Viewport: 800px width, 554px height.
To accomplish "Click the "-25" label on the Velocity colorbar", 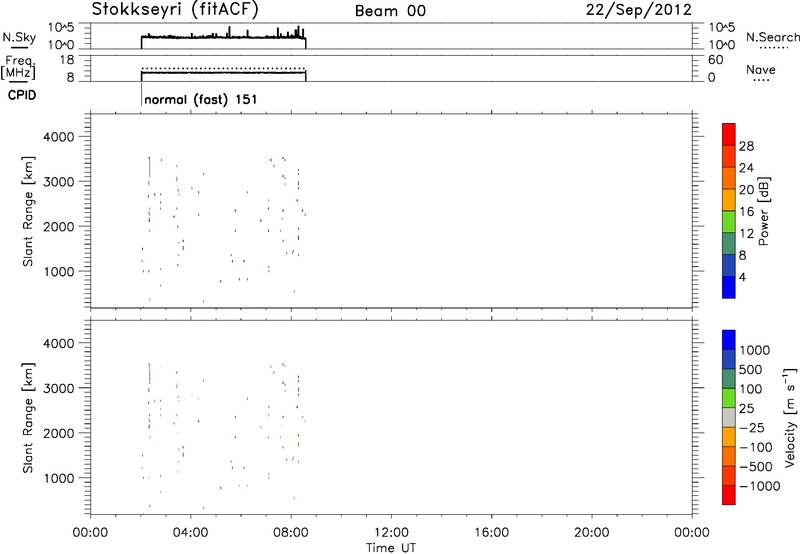I will (752, 428).
